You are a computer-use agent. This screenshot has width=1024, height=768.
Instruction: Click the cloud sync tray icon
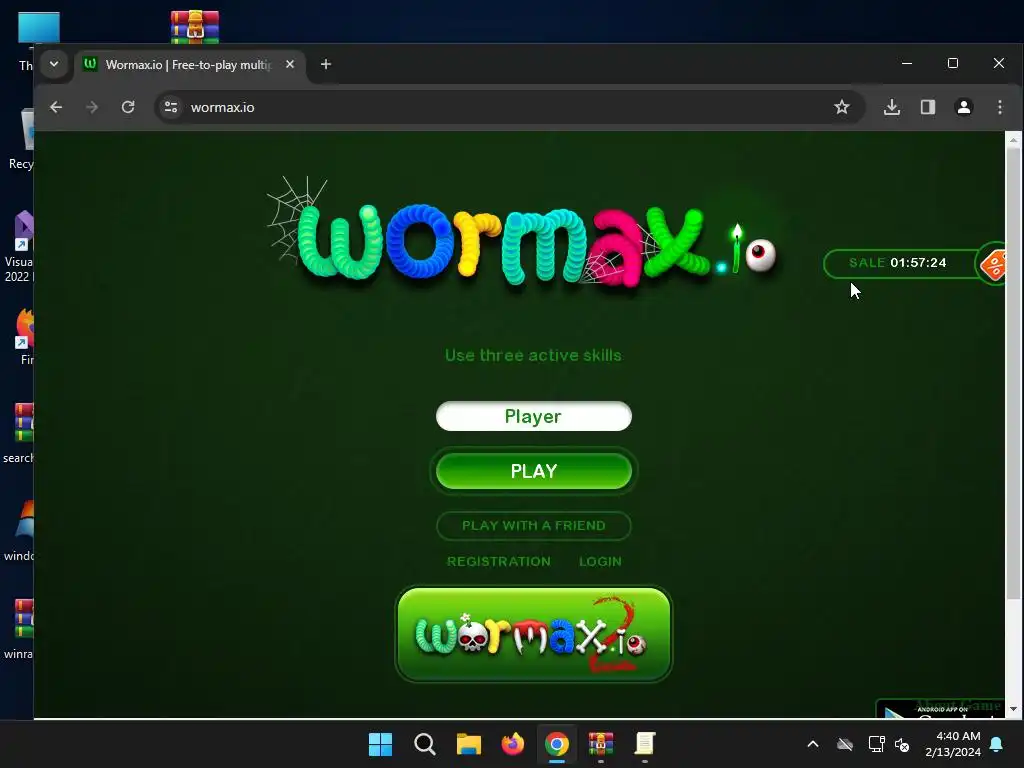[845, 744]
